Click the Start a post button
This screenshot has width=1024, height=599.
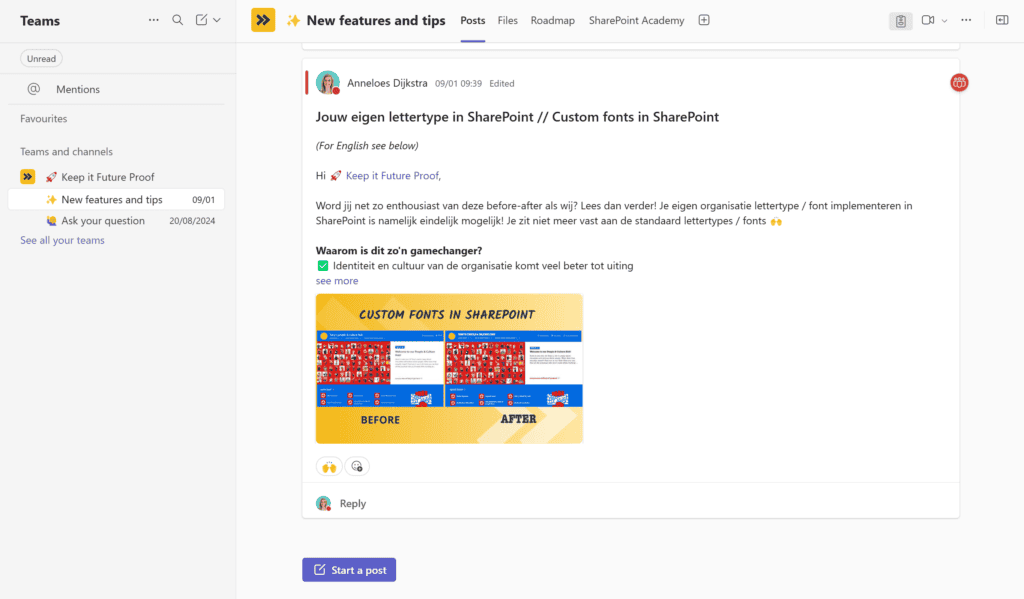pos(349,570)
